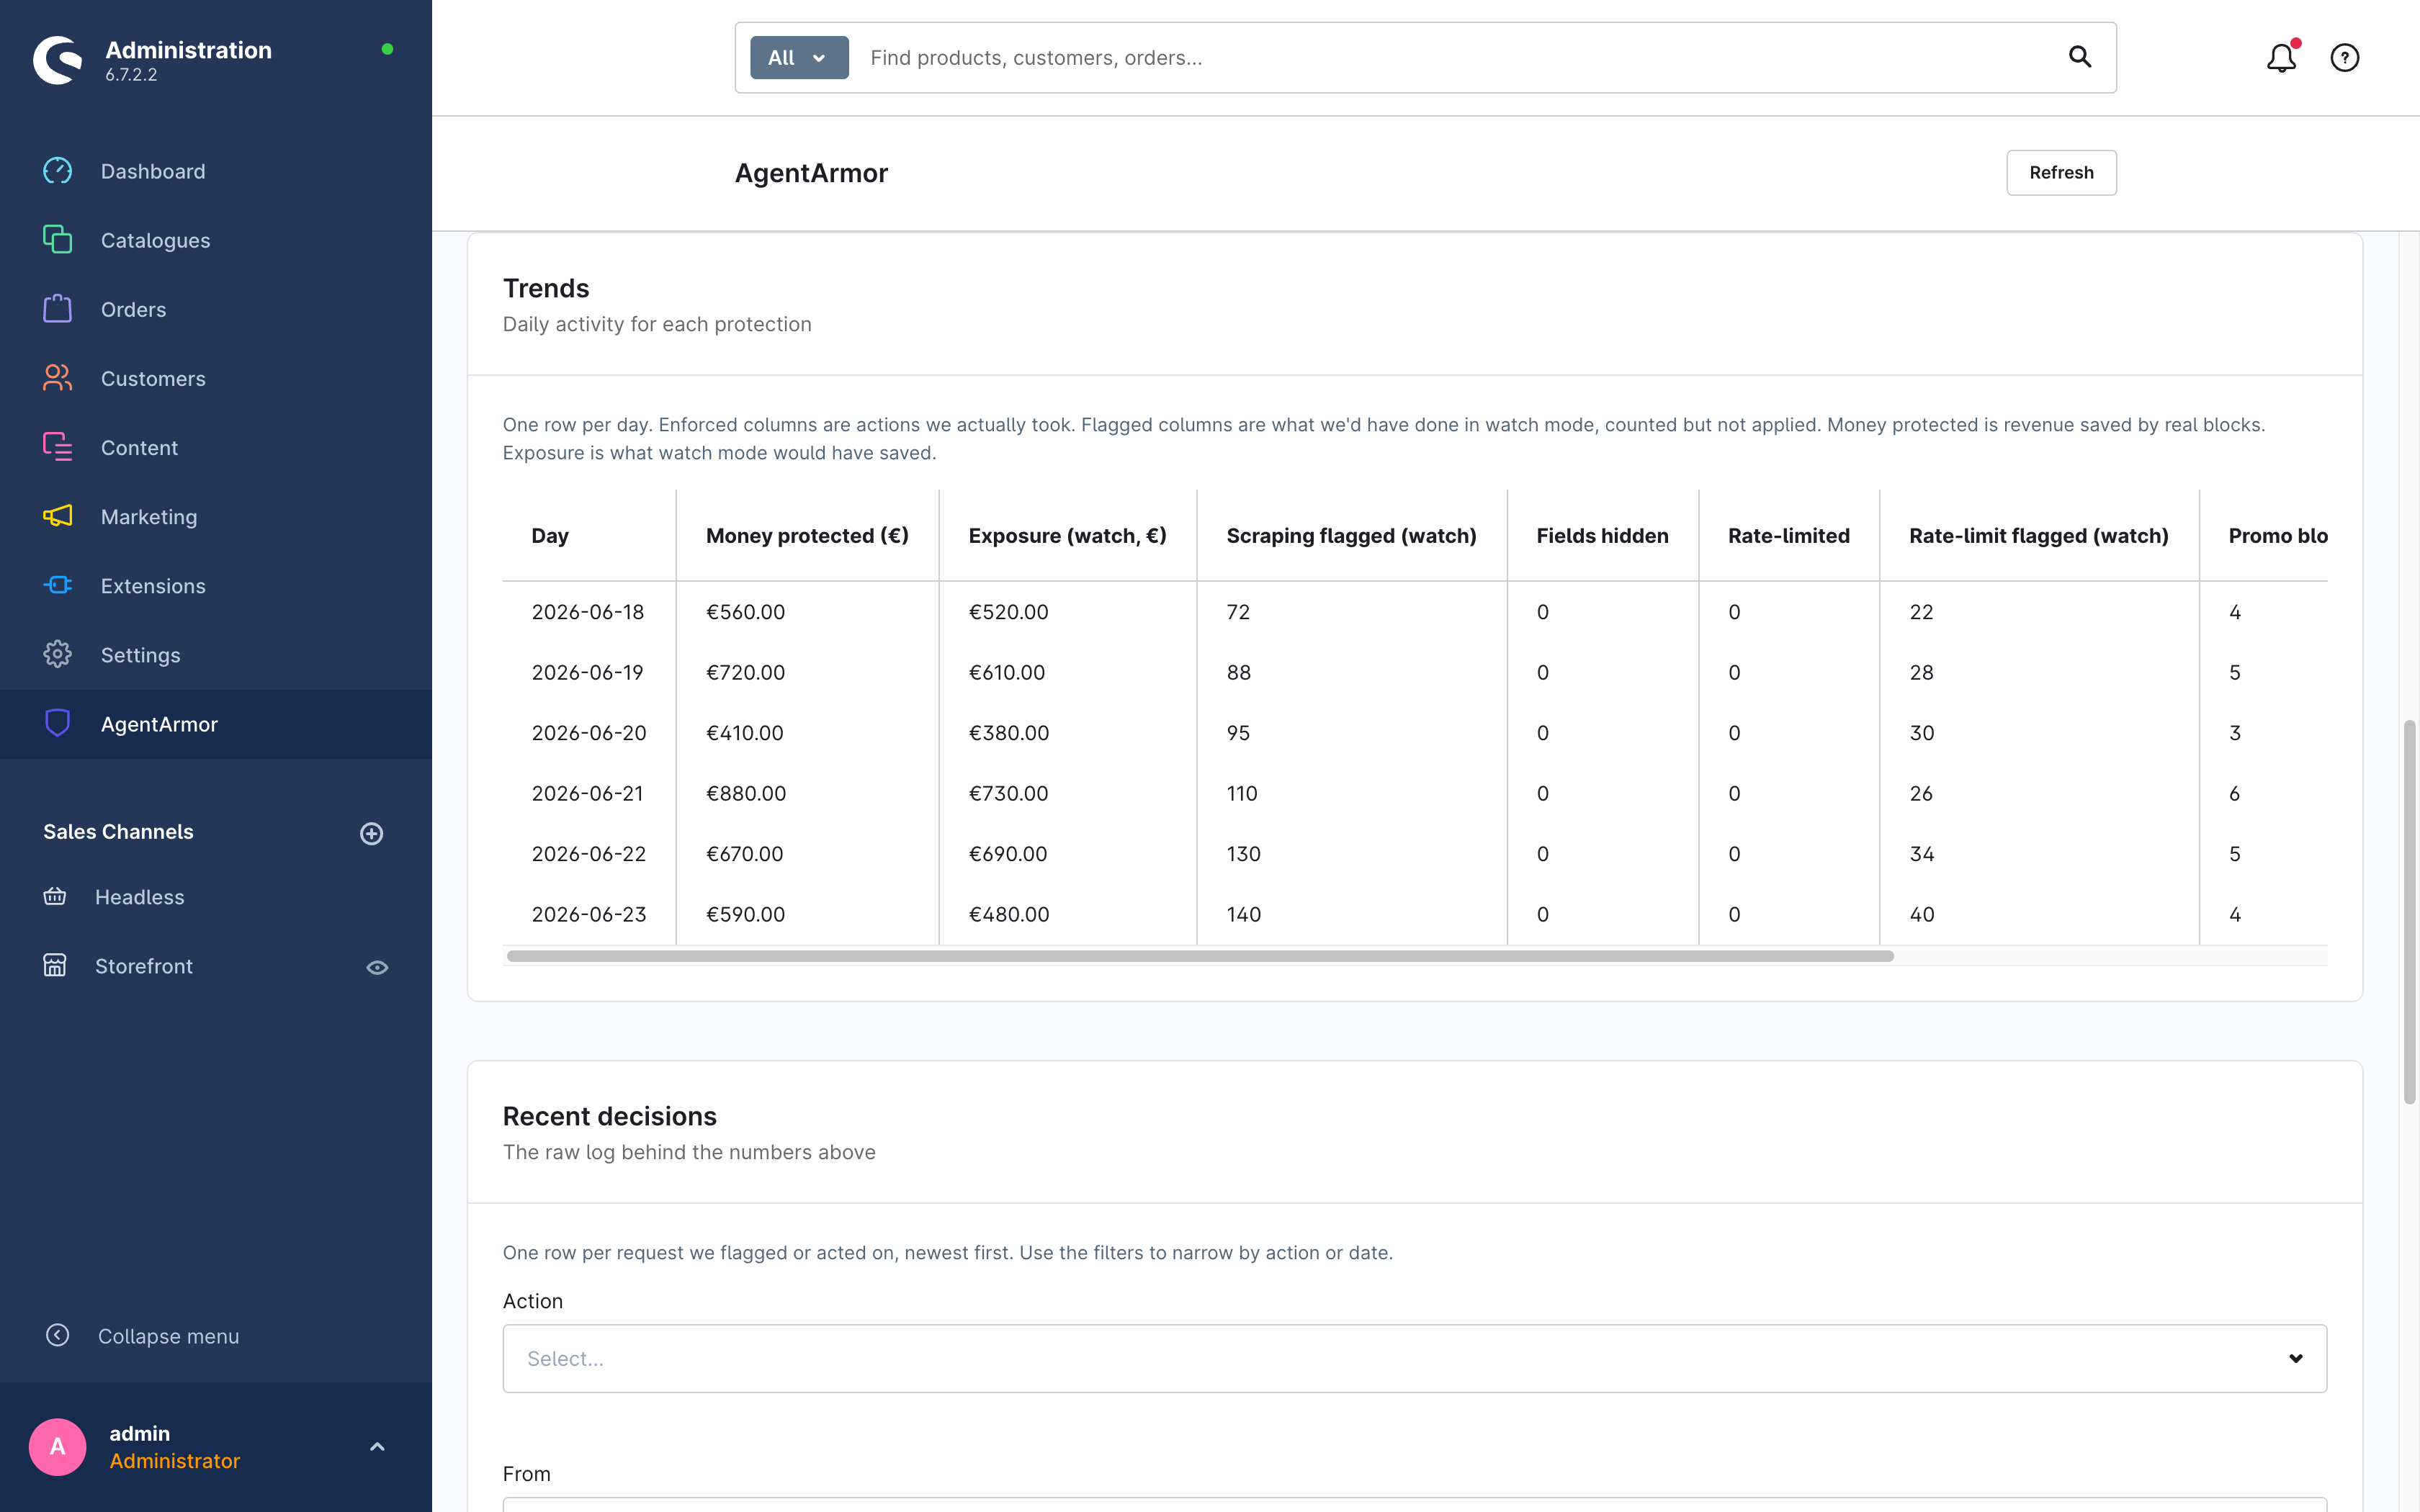Click the Marketing megaphone icon
The height and width of the screenshot is (1512, 2420).
[x=57, y=516]
